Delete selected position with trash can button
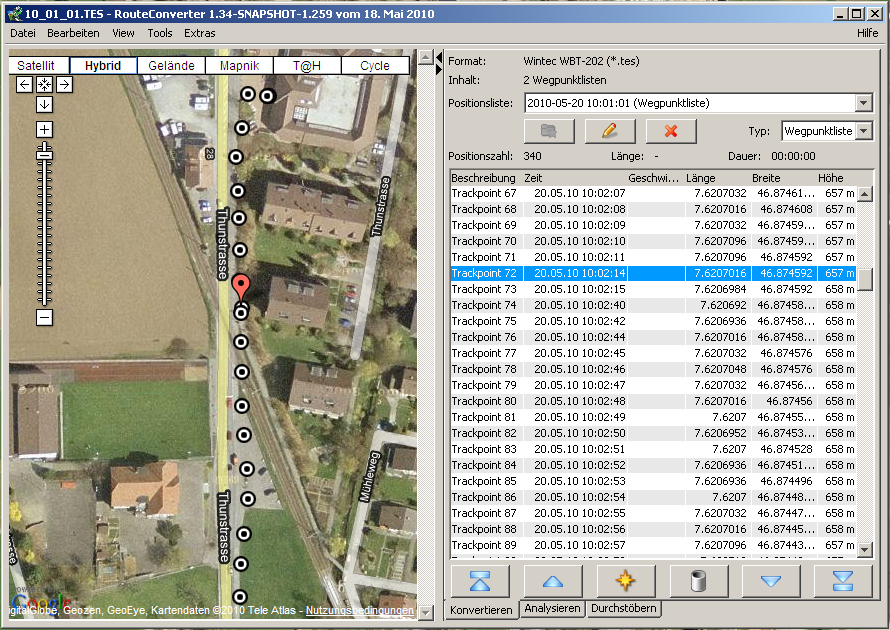Viewport: 890px width, 630px height. (697, 581)
